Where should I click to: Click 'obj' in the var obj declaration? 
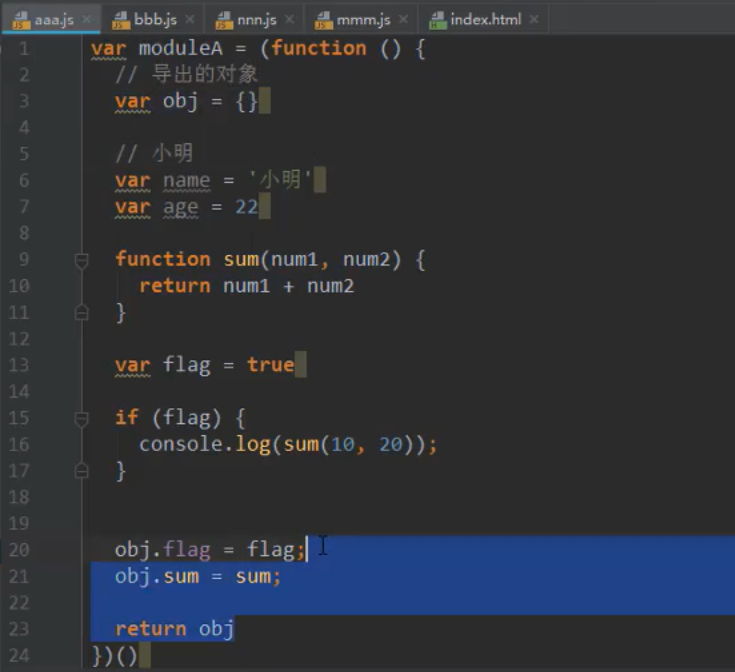tap(180, 102)
